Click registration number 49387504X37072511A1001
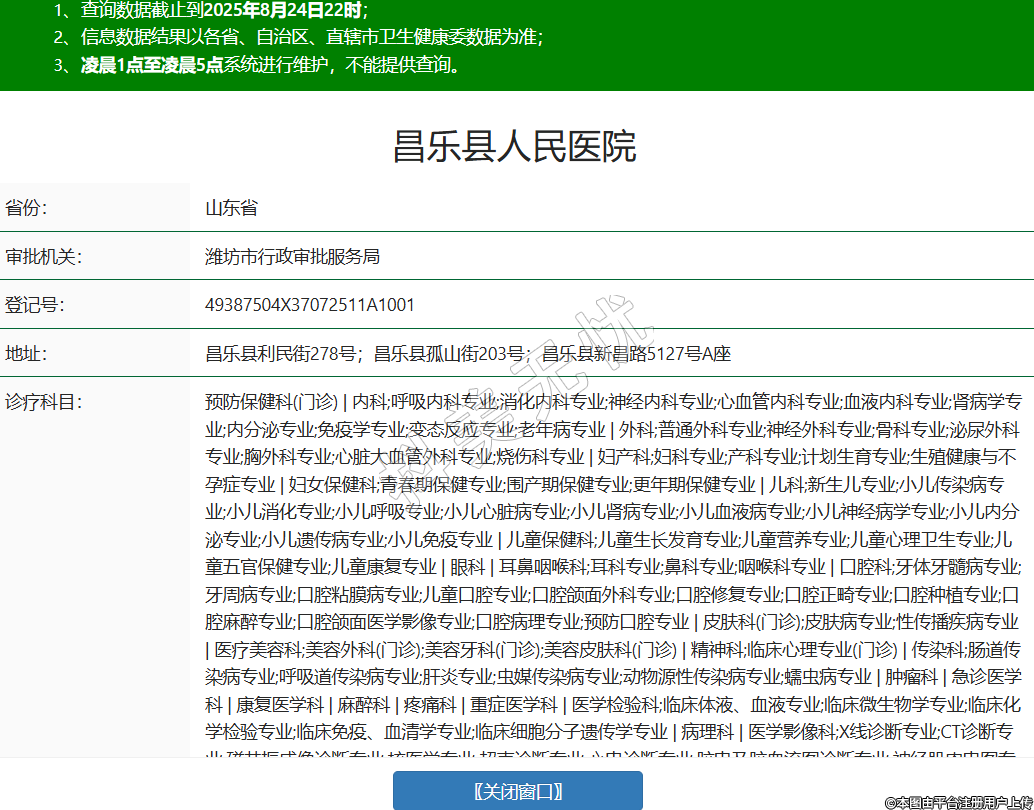1034x810 pixels. pyautogui.click(x=309, y=305)
